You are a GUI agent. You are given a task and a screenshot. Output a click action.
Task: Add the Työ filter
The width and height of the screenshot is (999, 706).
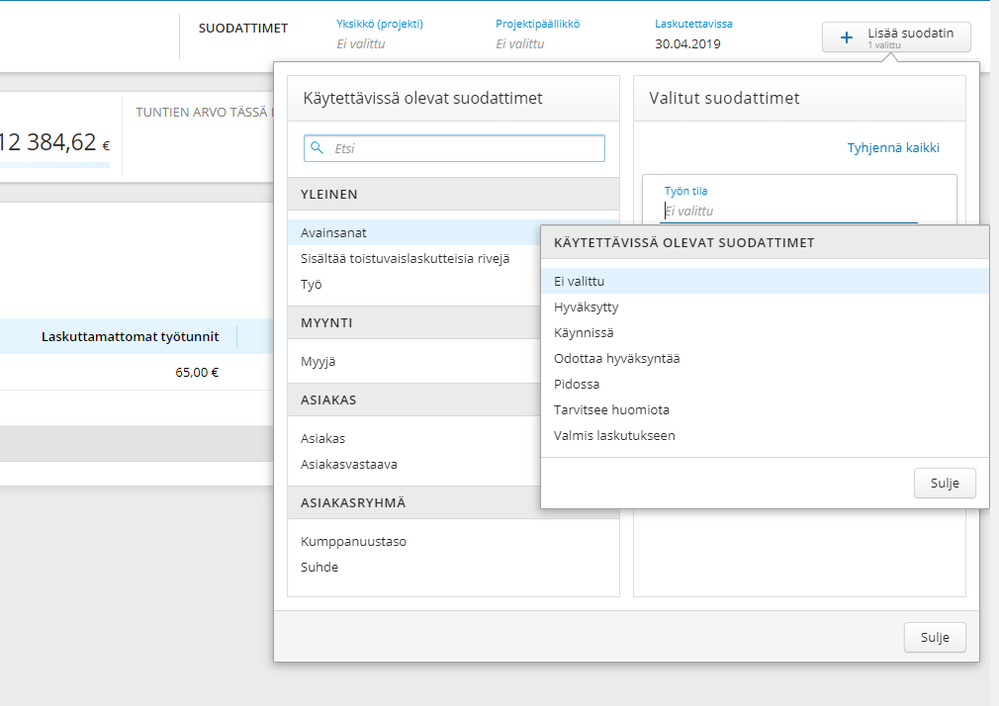pos(414,284)
